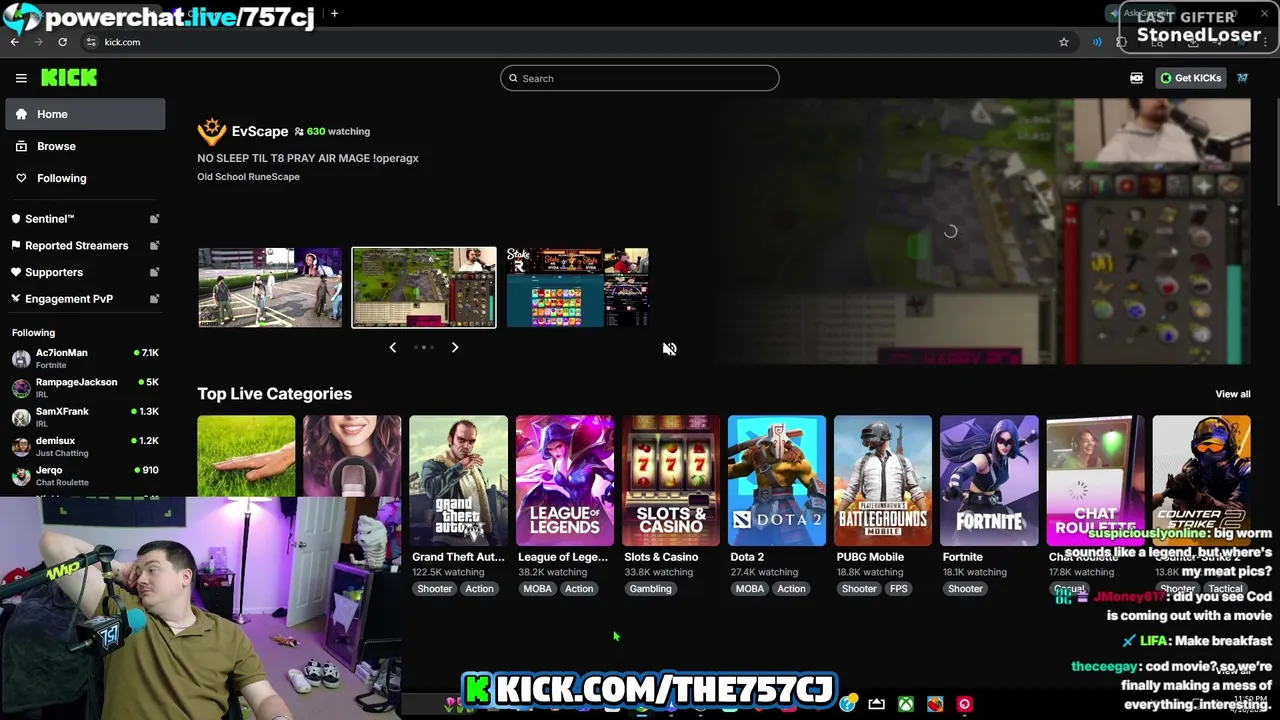Click the KICK drops icon beside Get KICKs
The image size is (1280, 720).
[x=1137, y=78]
